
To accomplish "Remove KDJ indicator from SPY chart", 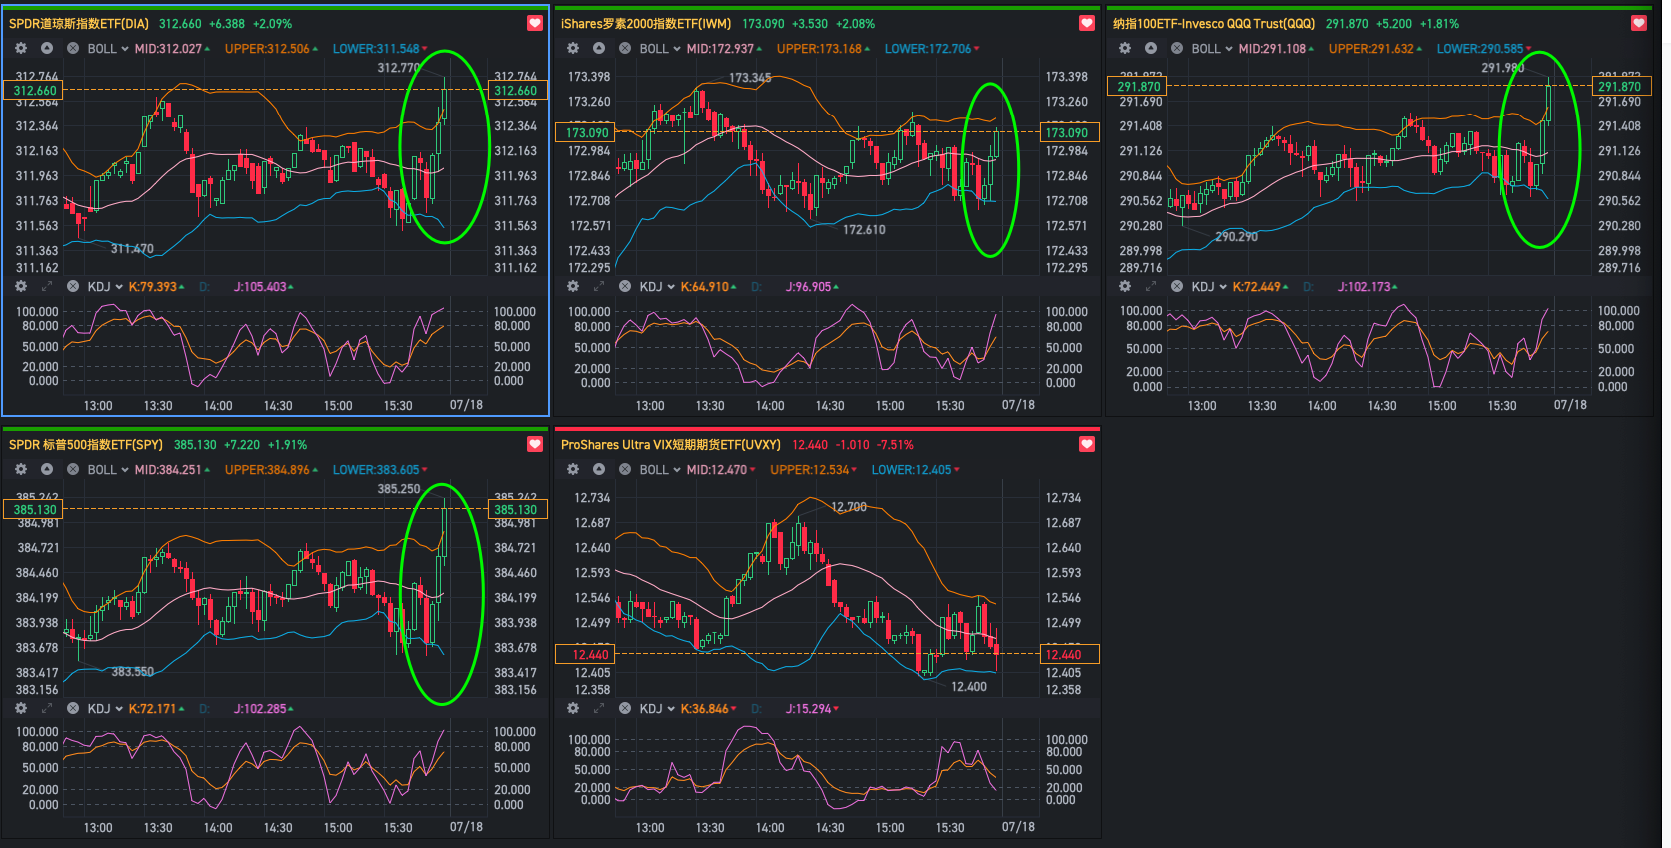I will click(x=73, y=708).
